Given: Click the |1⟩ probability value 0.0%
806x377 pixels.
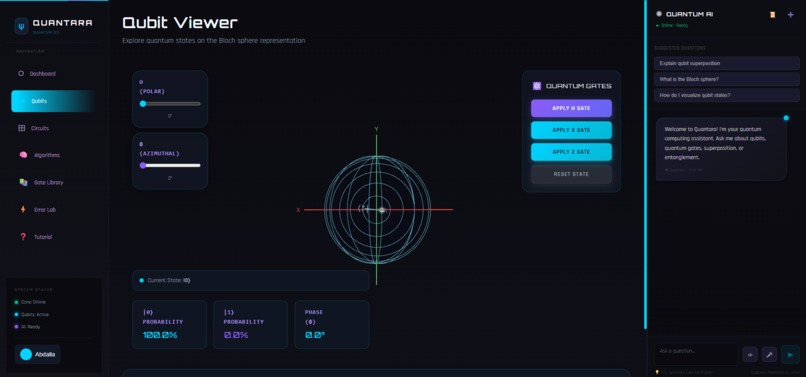Looking at the screenshot, I should 236,335.
